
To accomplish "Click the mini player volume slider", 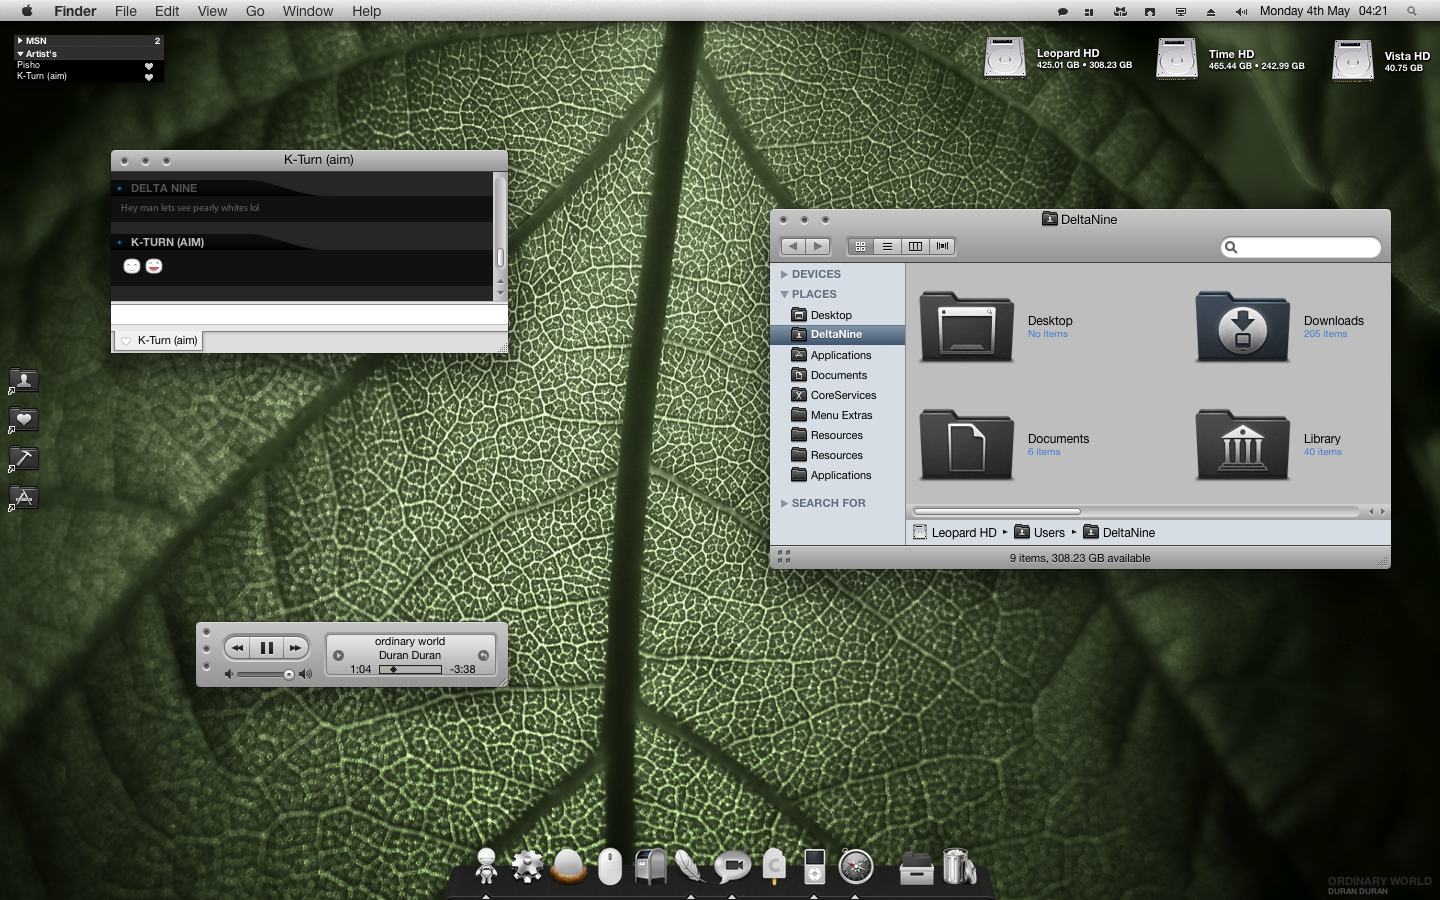I will coord(267,674).
